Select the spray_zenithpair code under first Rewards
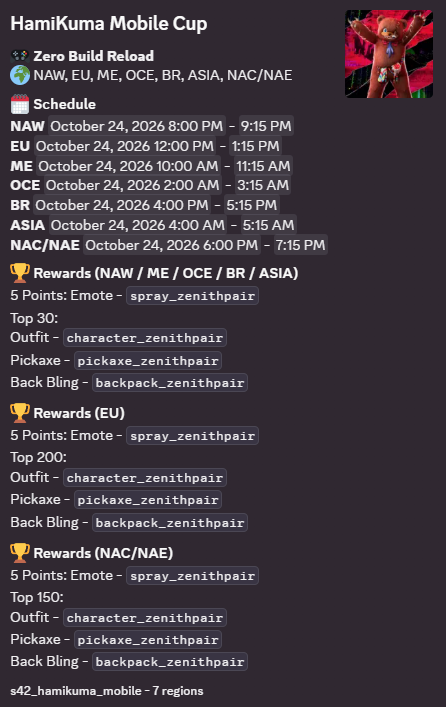446x707 pixels. click(x=193, y=296)
